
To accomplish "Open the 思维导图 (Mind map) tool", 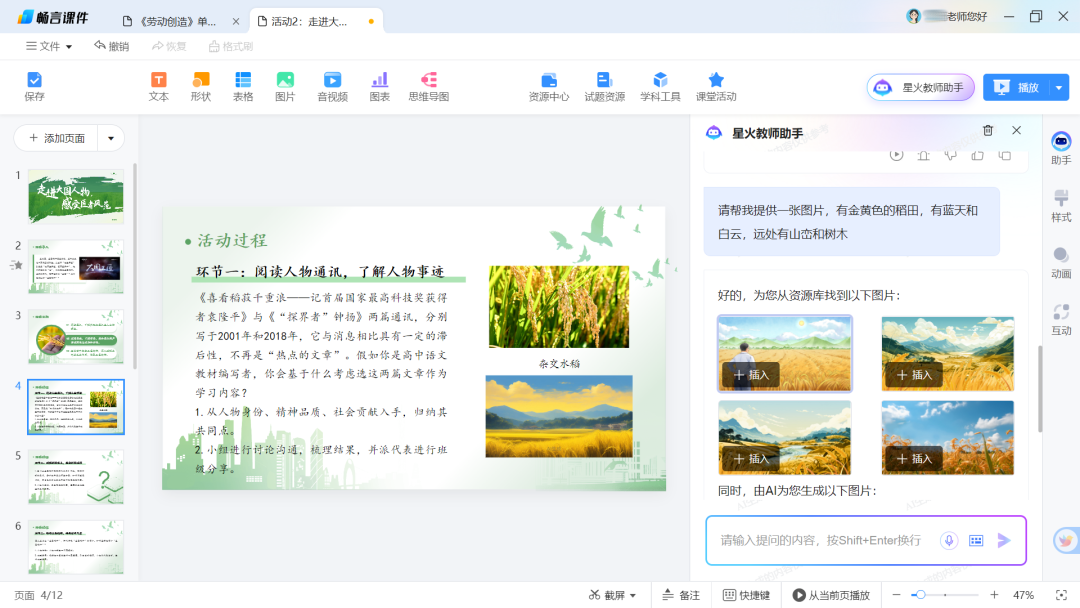I will [x=428, y=85].
